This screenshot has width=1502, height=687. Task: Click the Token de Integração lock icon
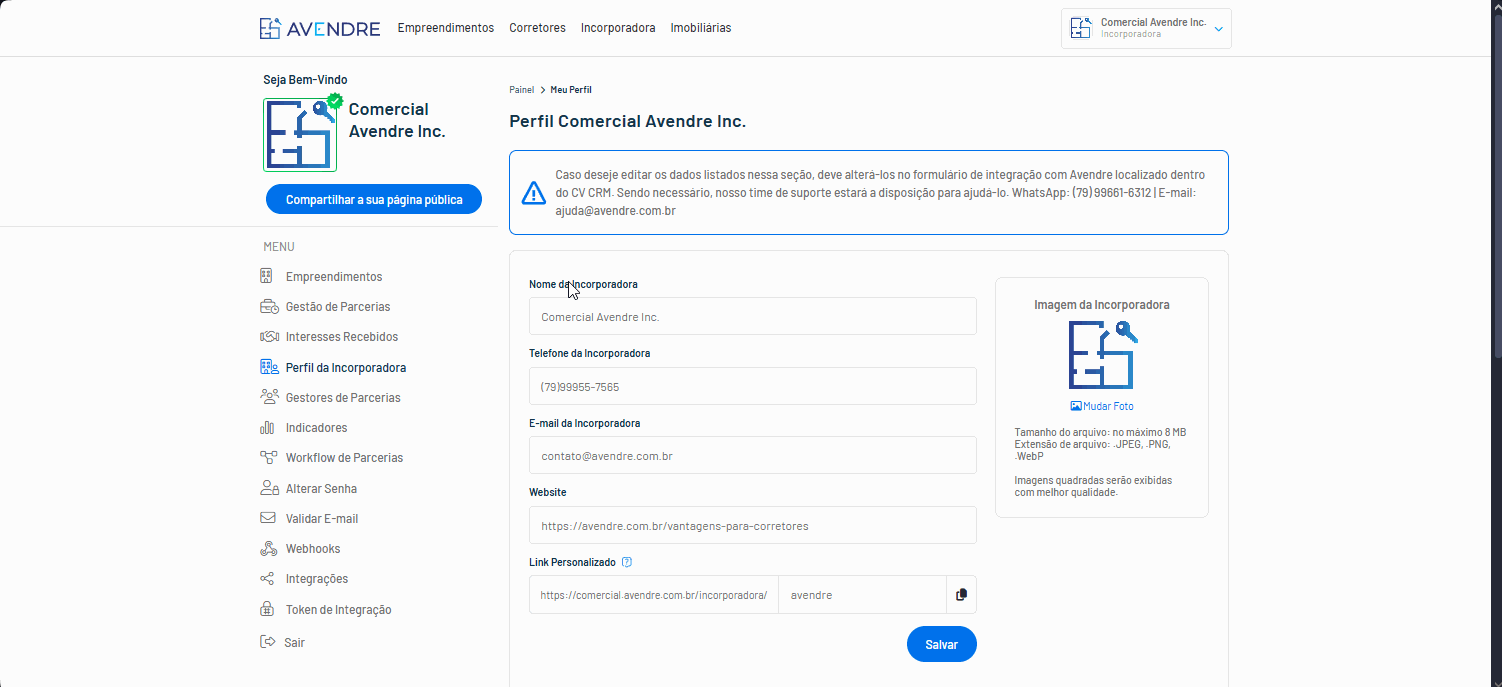[x=267, y=609]
